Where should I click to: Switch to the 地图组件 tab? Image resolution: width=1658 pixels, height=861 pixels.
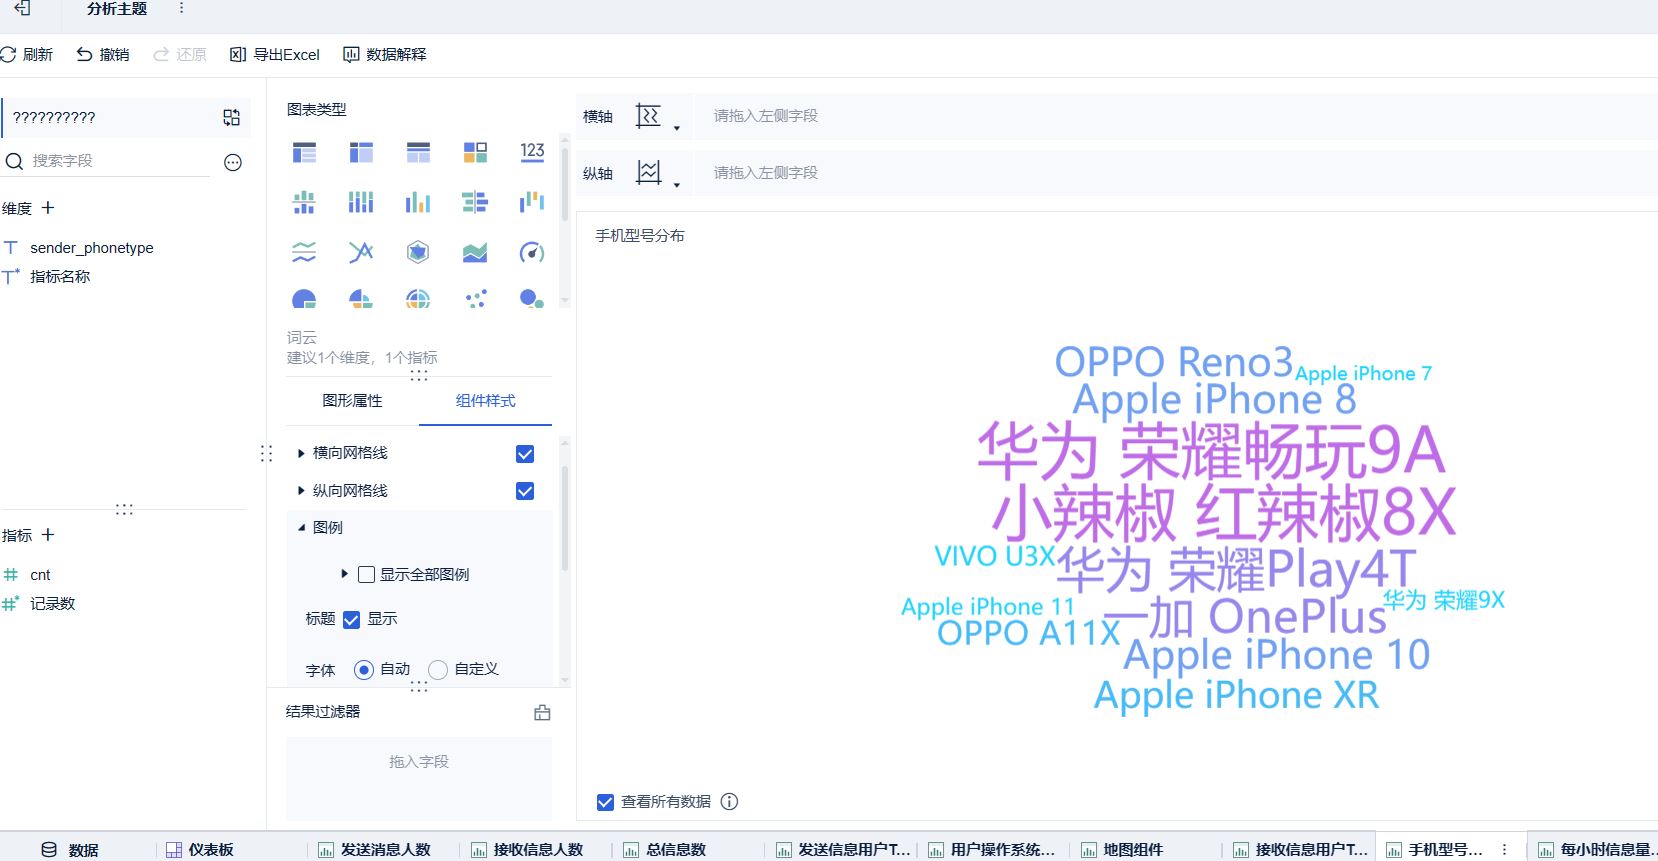(x=1121, y=849)
